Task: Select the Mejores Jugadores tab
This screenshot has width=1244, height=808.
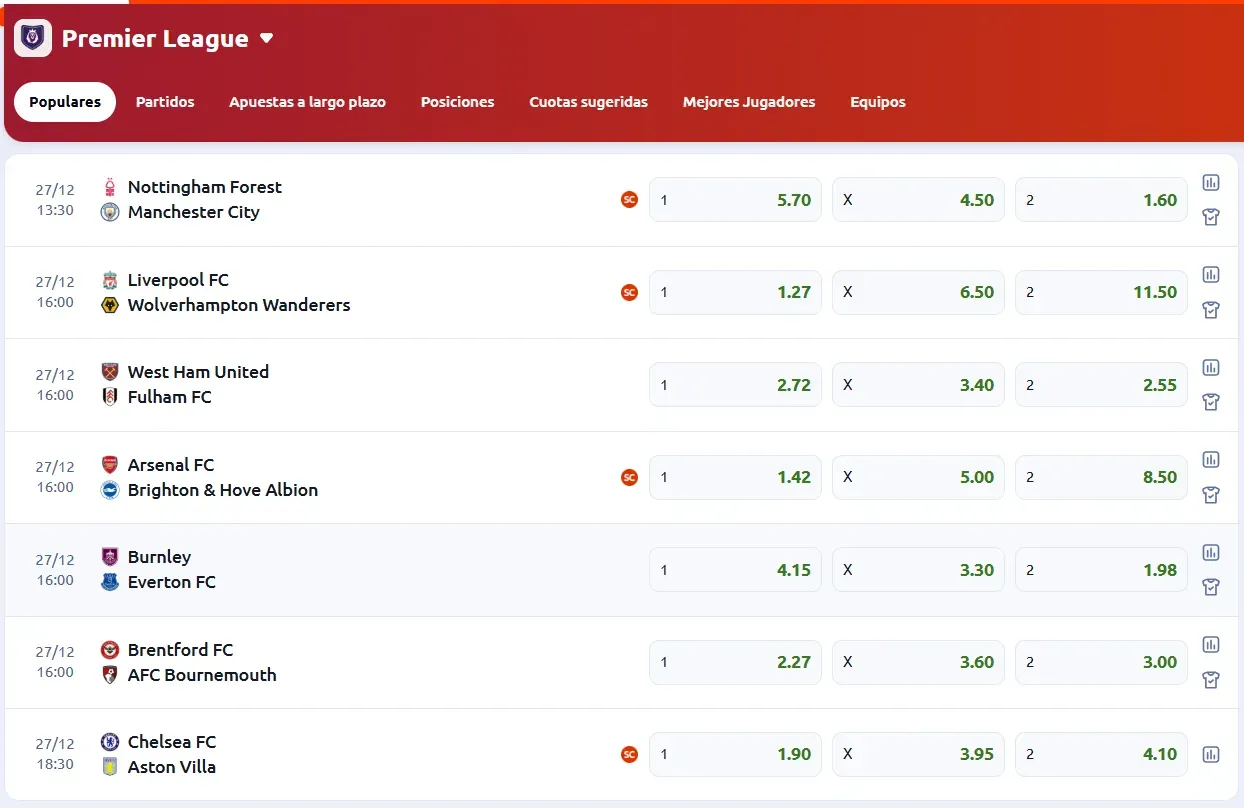Action: pyautogui.click(x=748, y=102)
